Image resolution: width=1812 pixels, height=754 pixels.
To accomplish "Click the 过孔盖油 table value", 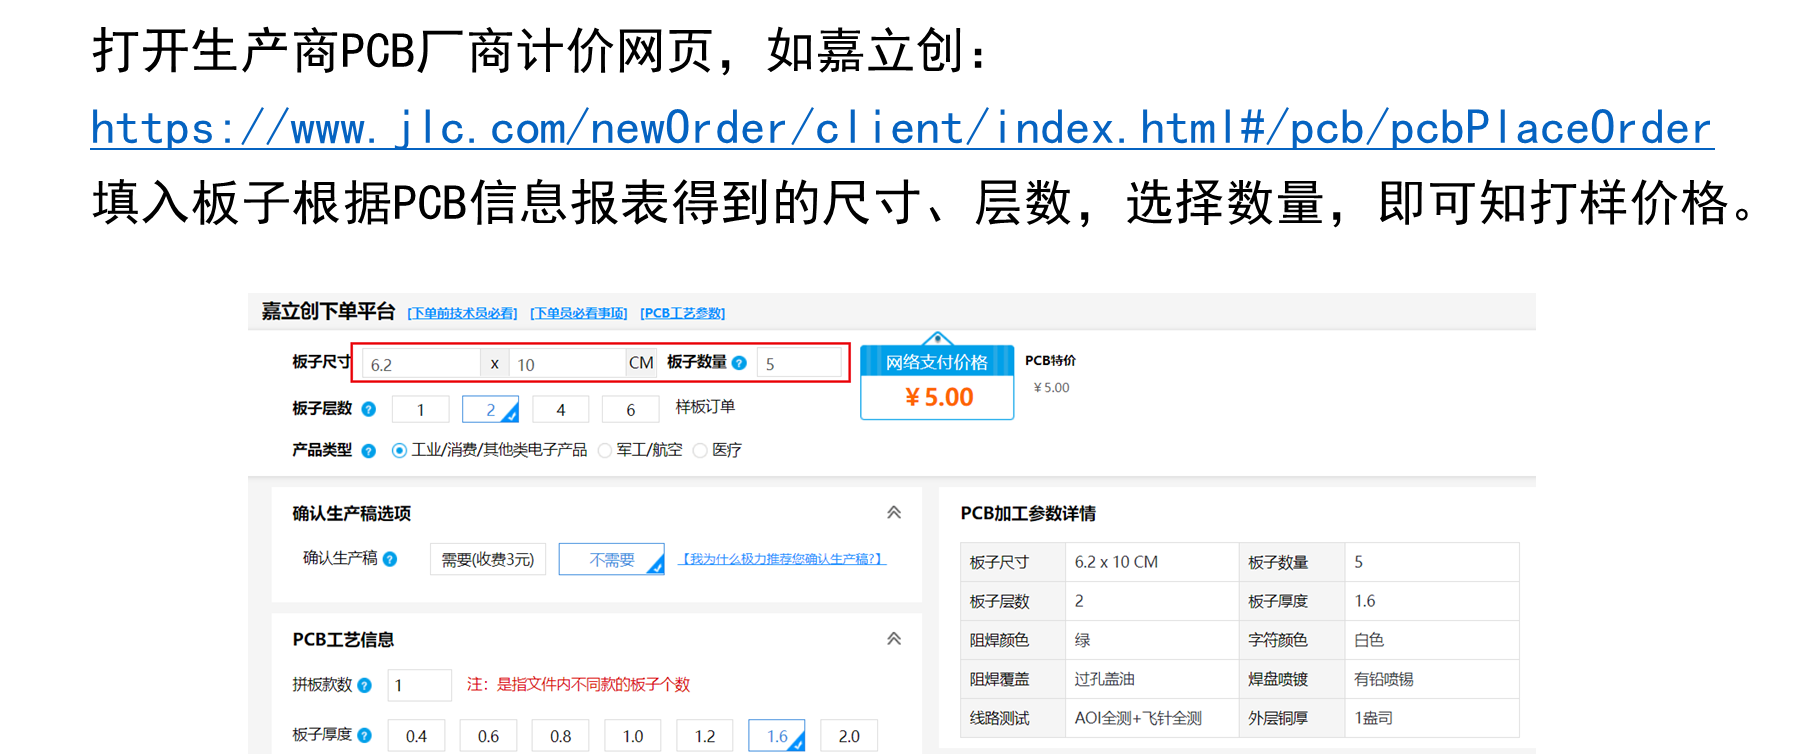I will [1104, 679].
